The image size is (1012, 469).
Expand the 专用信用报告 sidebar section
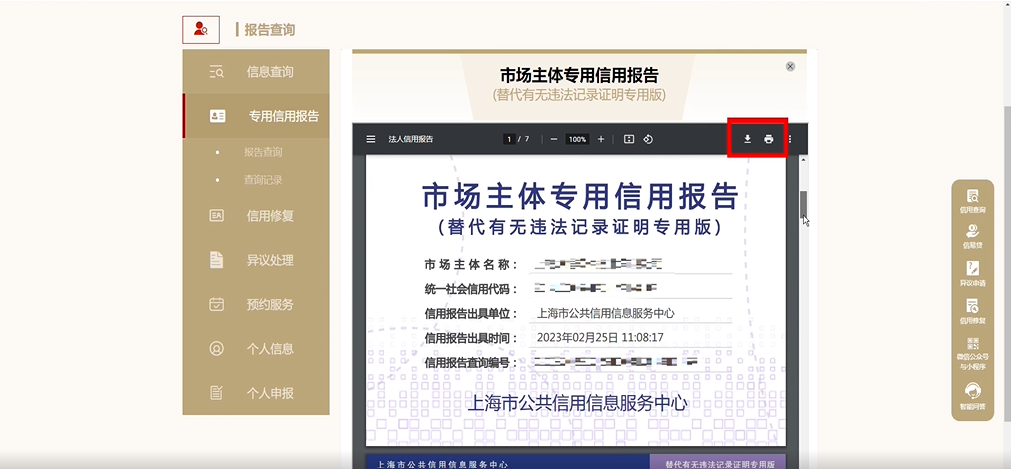(x=256, y=116)
